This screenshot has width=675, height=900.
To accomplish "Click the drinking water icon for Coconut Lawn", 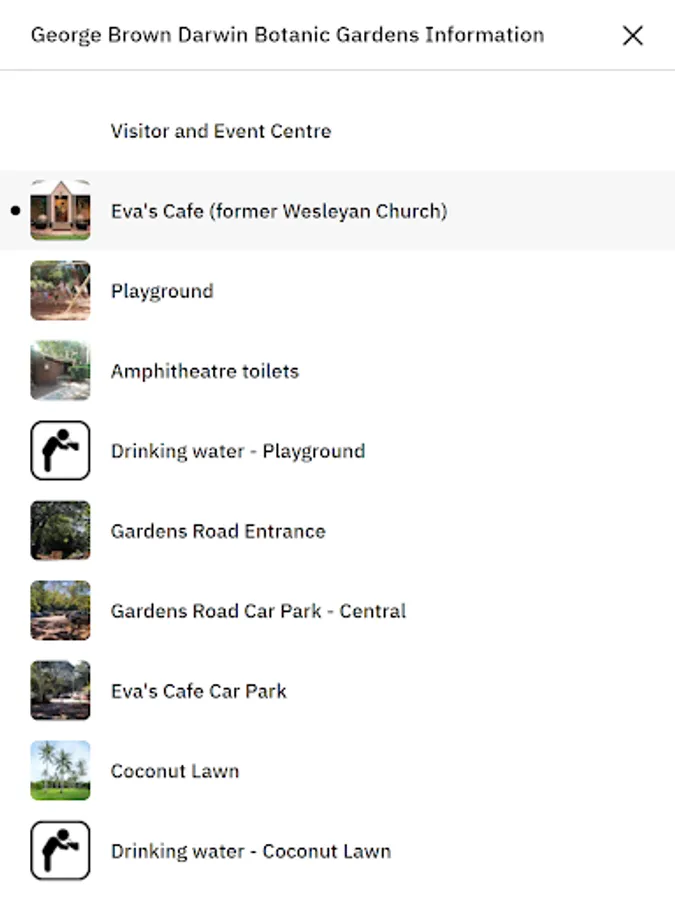I will [60, 851].
